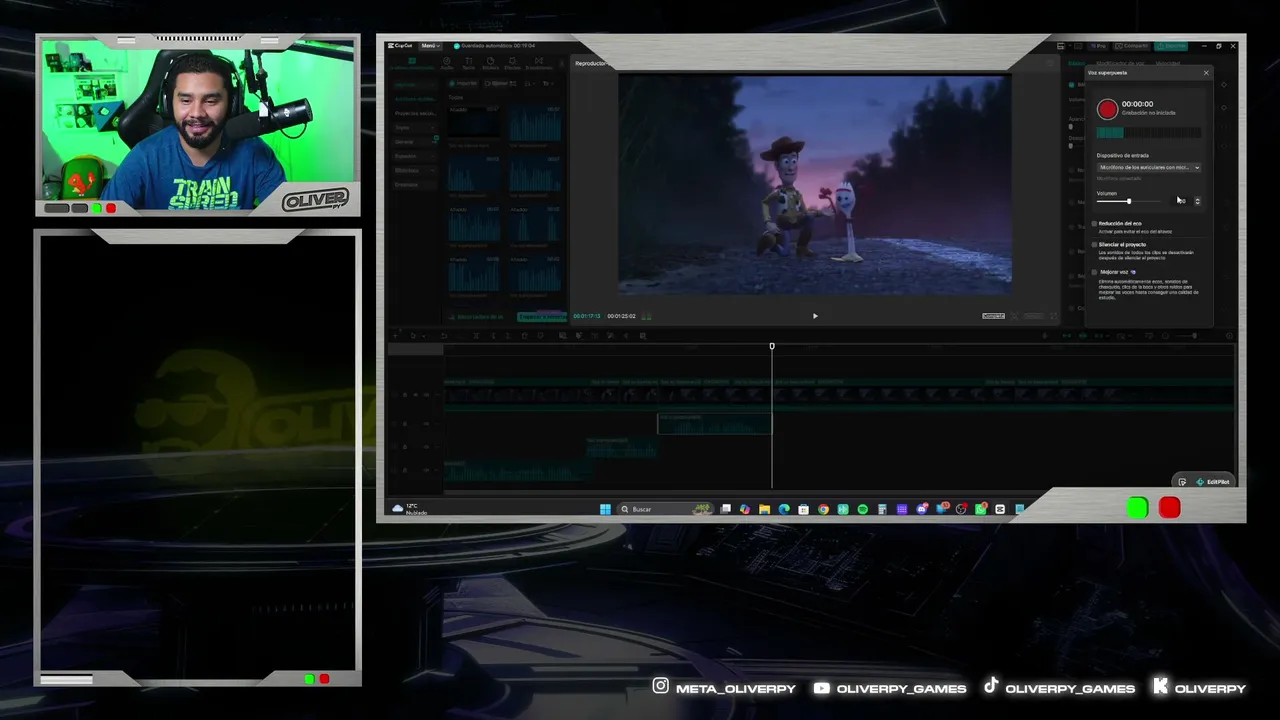
Task: Adjust the Volumen slider in voiceover dialog
Action: point(1129,201)
